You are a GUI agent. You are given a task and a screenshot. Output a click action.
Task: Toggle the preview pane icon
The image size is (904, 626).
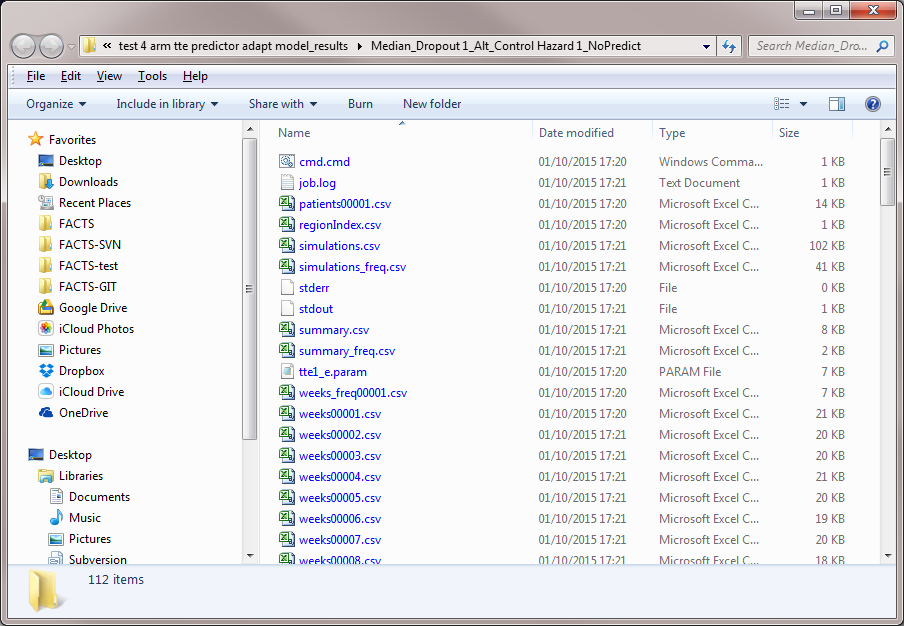click(837, 104)
